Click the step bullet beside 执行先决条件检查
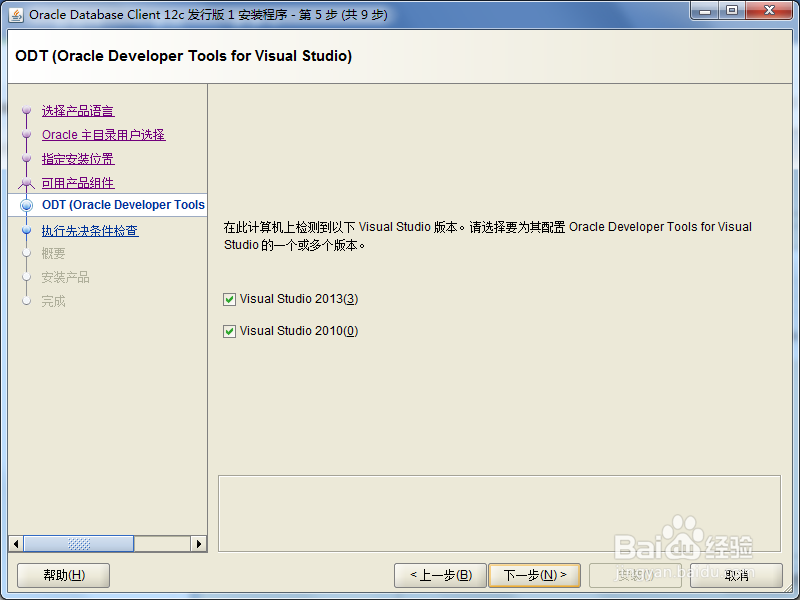 [x=27, y=230]
